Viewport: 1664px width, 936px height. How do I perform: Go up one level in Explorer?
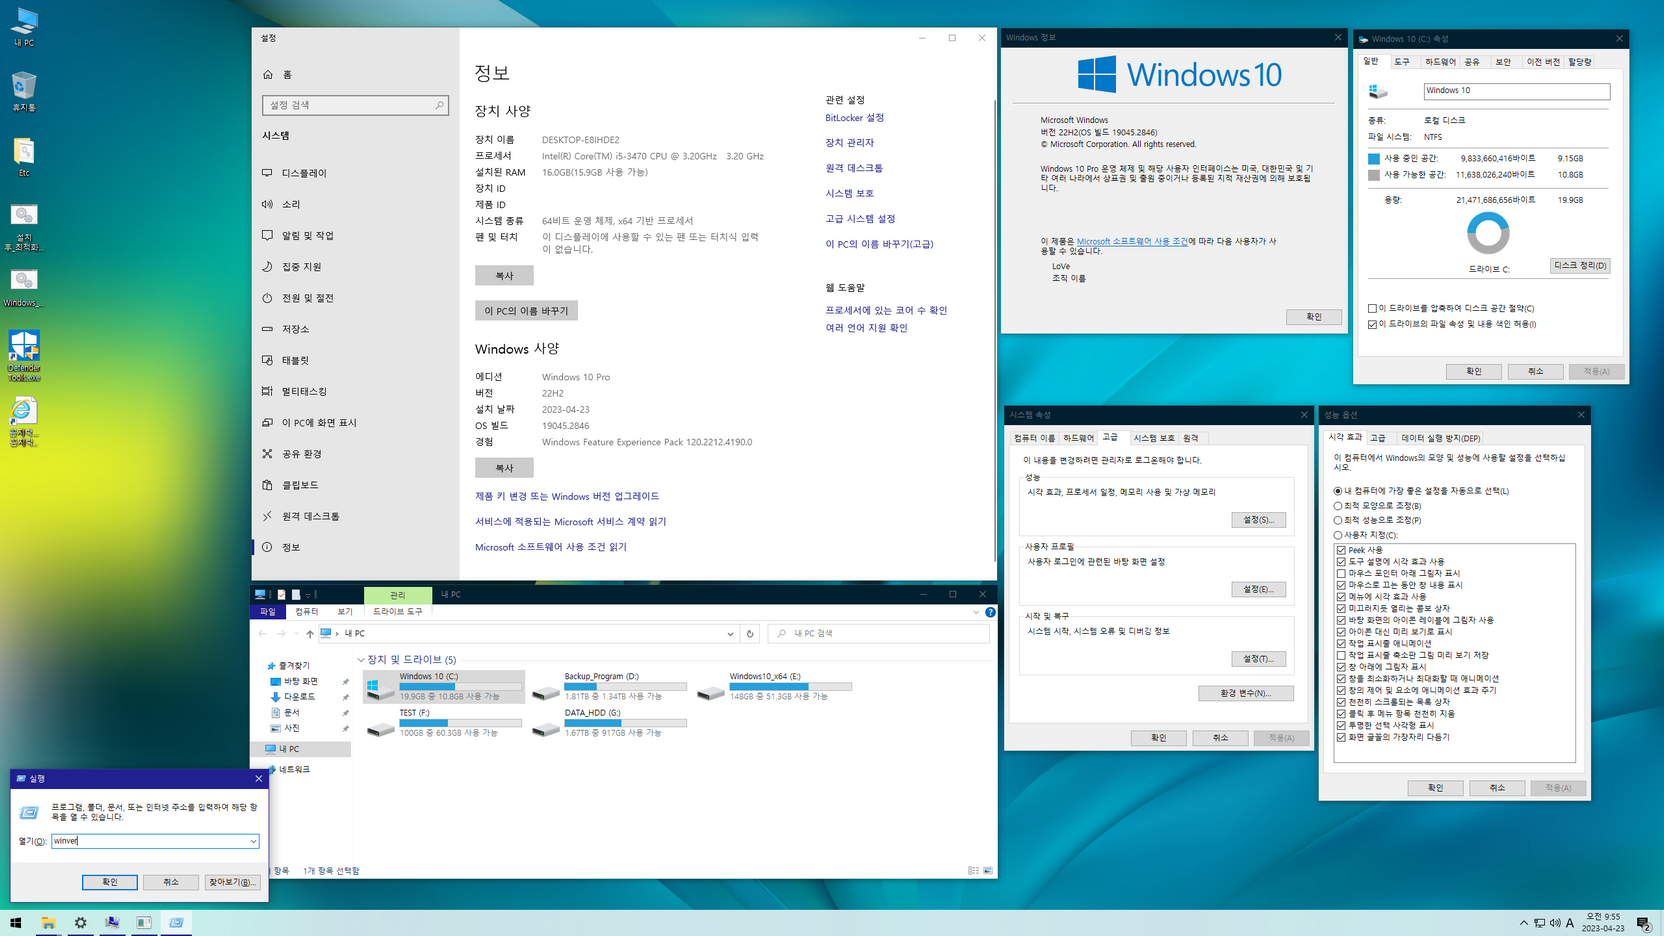click(310, 633)
